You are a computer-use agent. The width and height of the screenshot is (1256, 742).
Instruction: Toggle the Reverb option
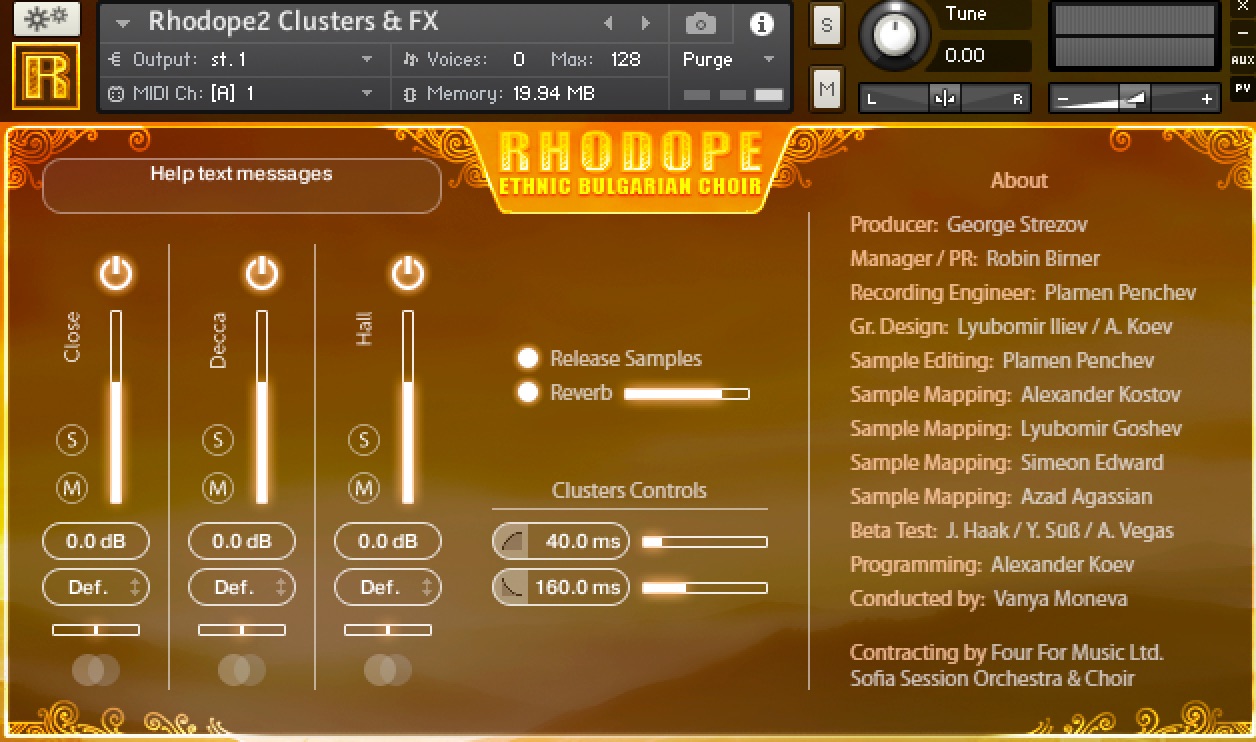pyautogui.click(x=528, y=393)
